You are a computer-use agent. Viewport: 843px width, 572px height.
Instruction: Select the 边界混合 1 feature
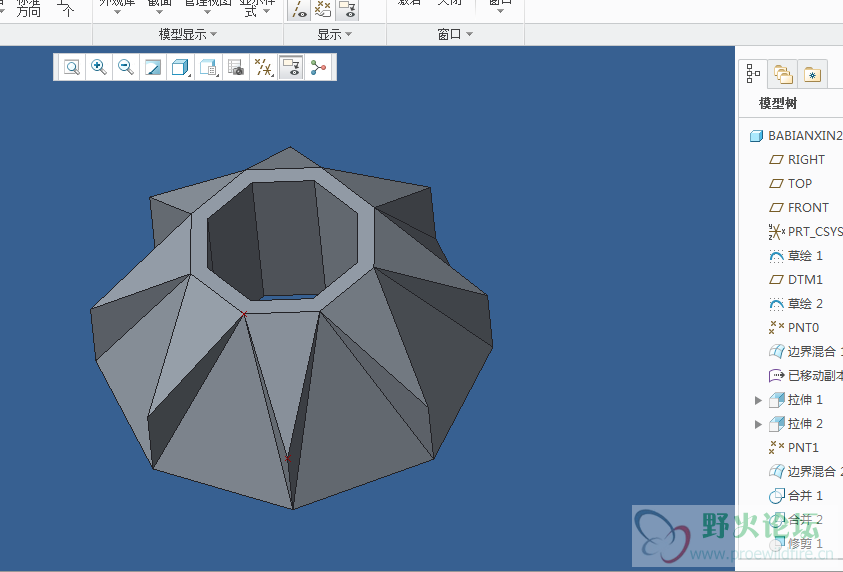coord(812,352)
